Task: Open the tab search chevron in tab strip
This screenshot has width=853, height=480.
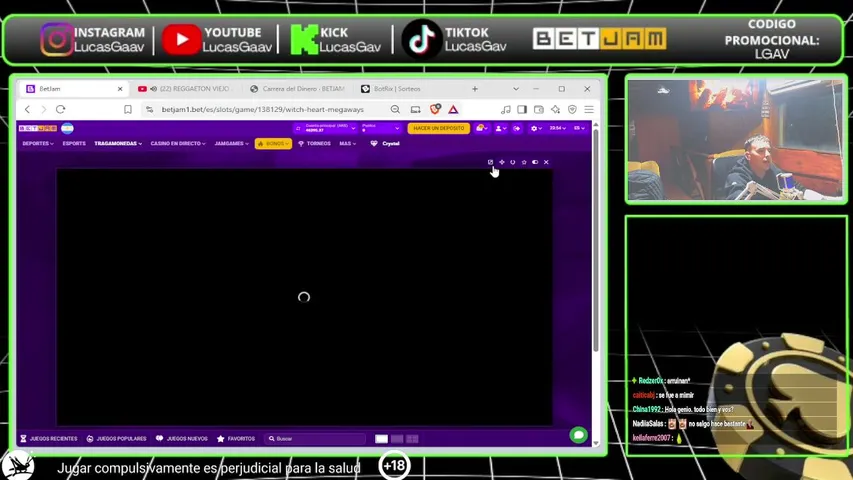Action: [x=516, y=89]
